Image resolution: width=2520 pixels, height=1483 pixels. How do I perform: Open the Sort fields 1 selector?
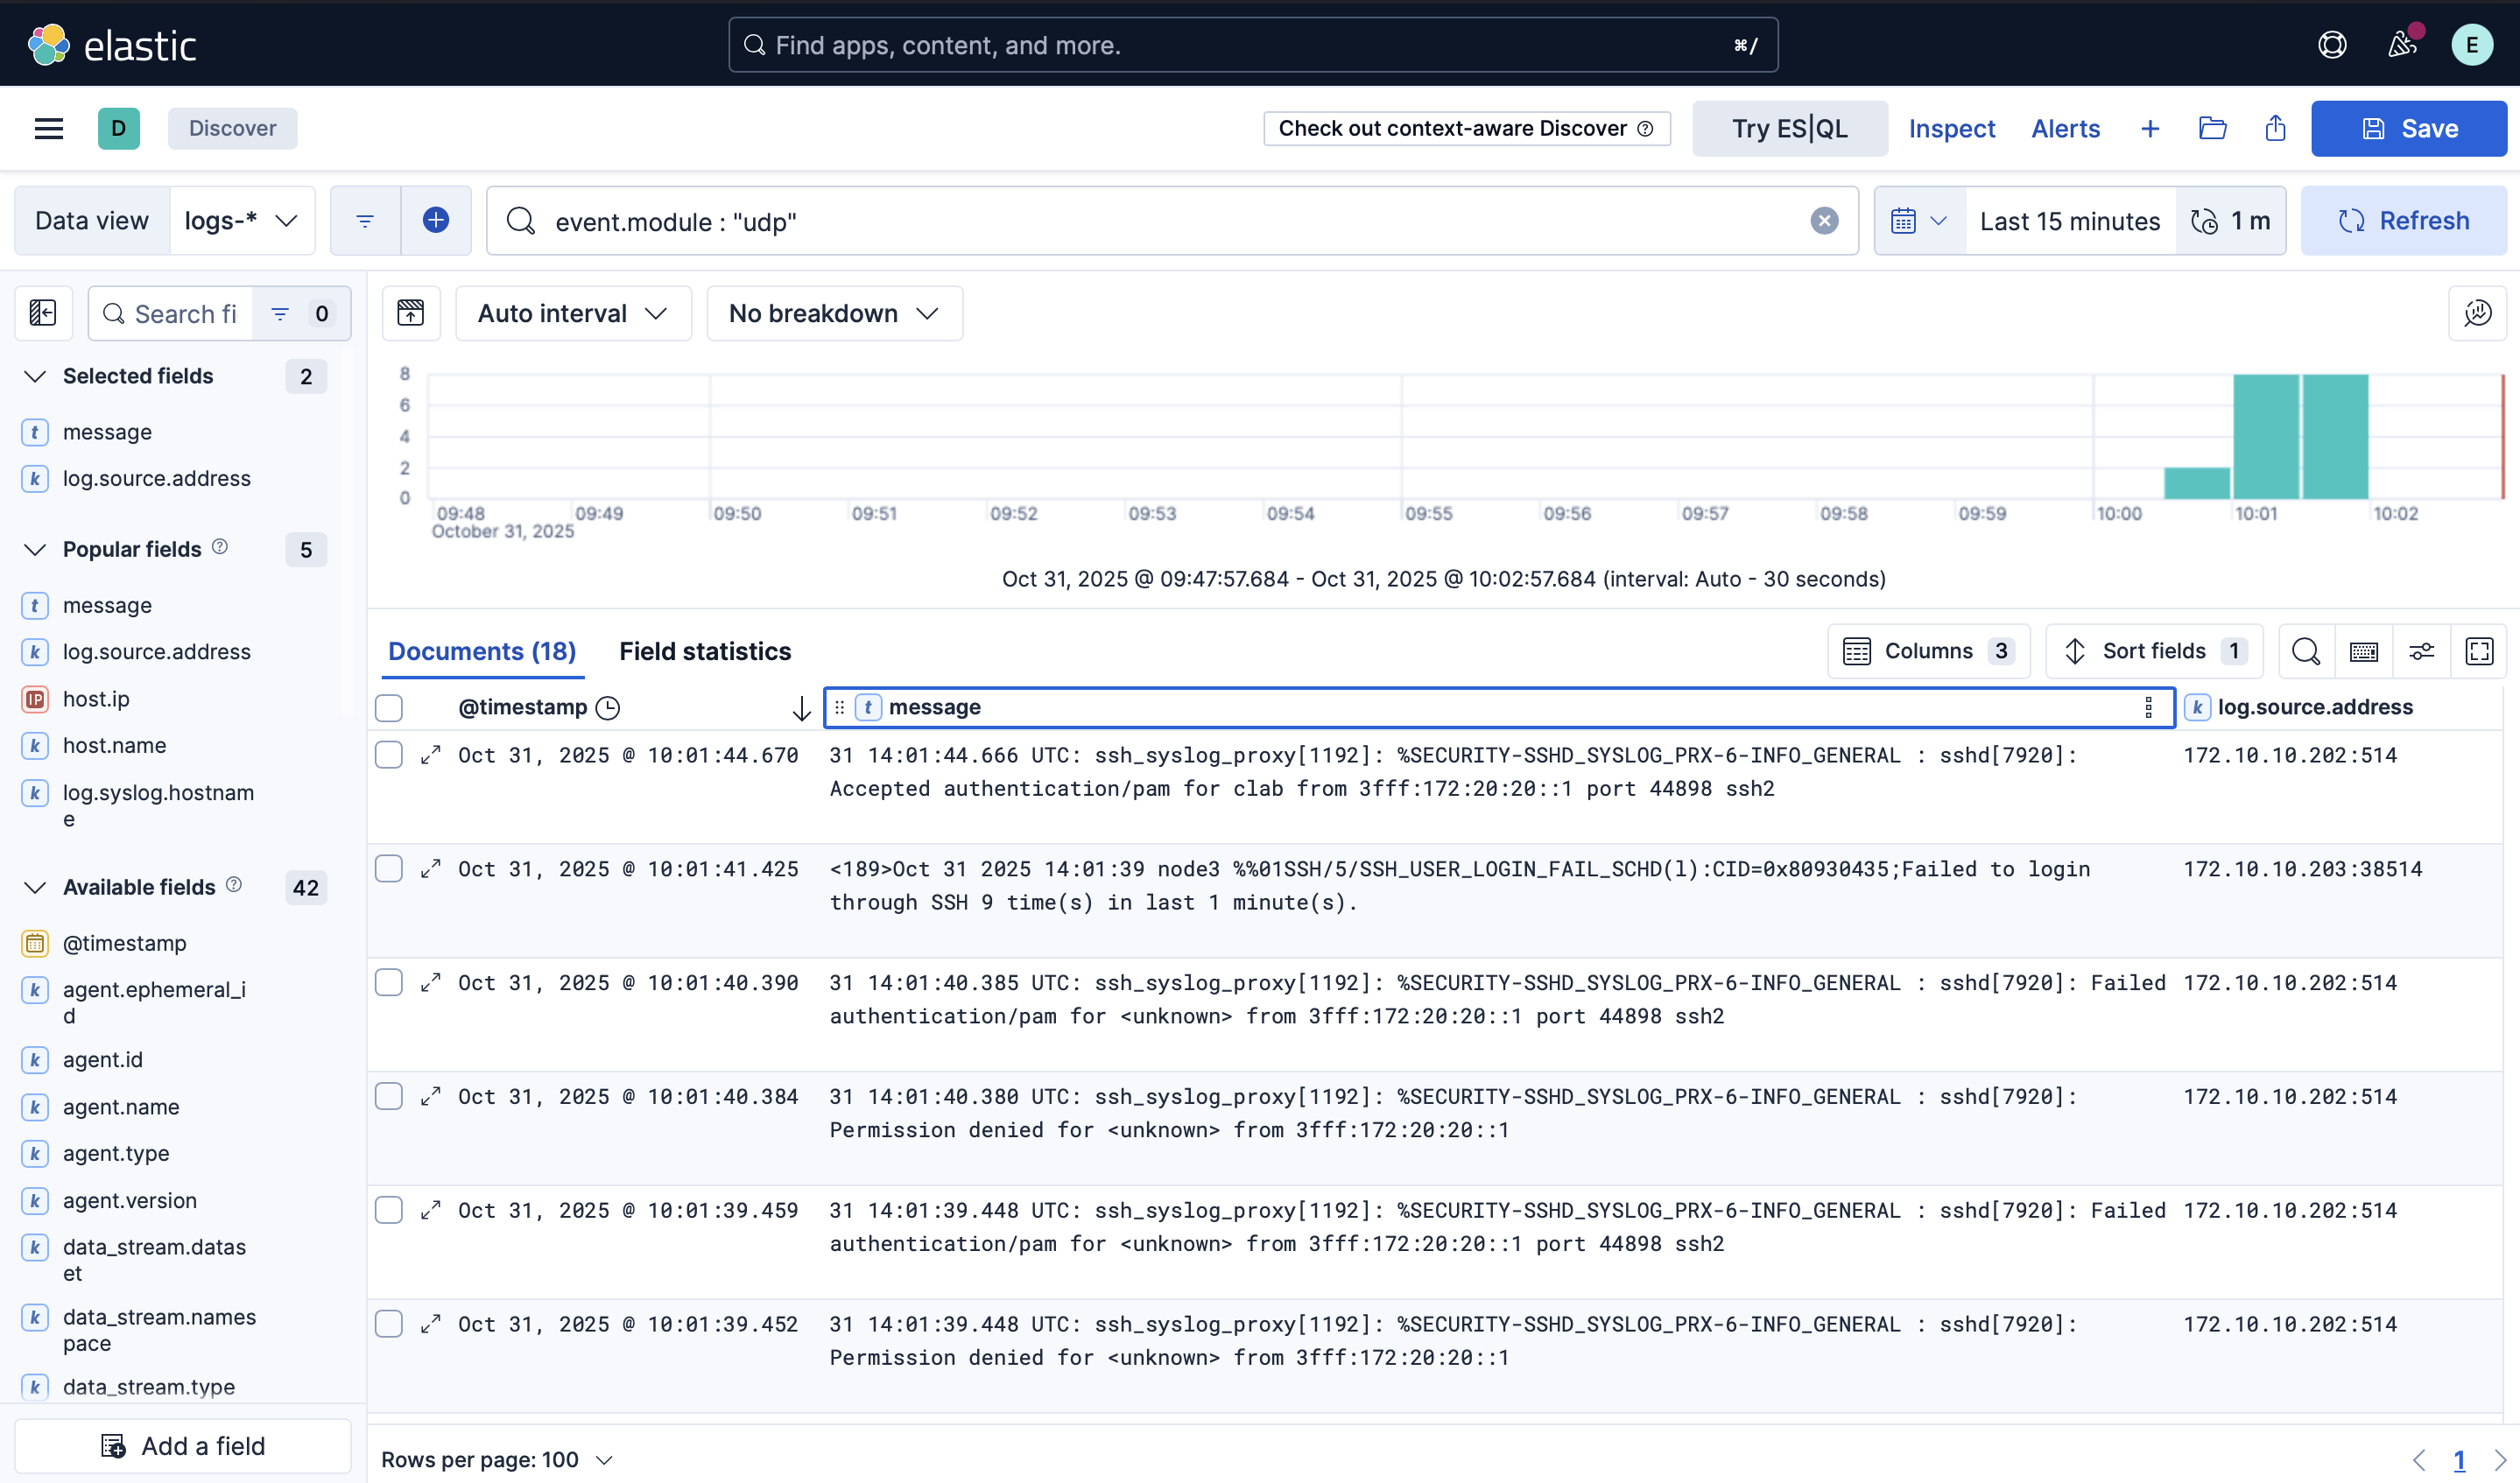[2155, 651]
